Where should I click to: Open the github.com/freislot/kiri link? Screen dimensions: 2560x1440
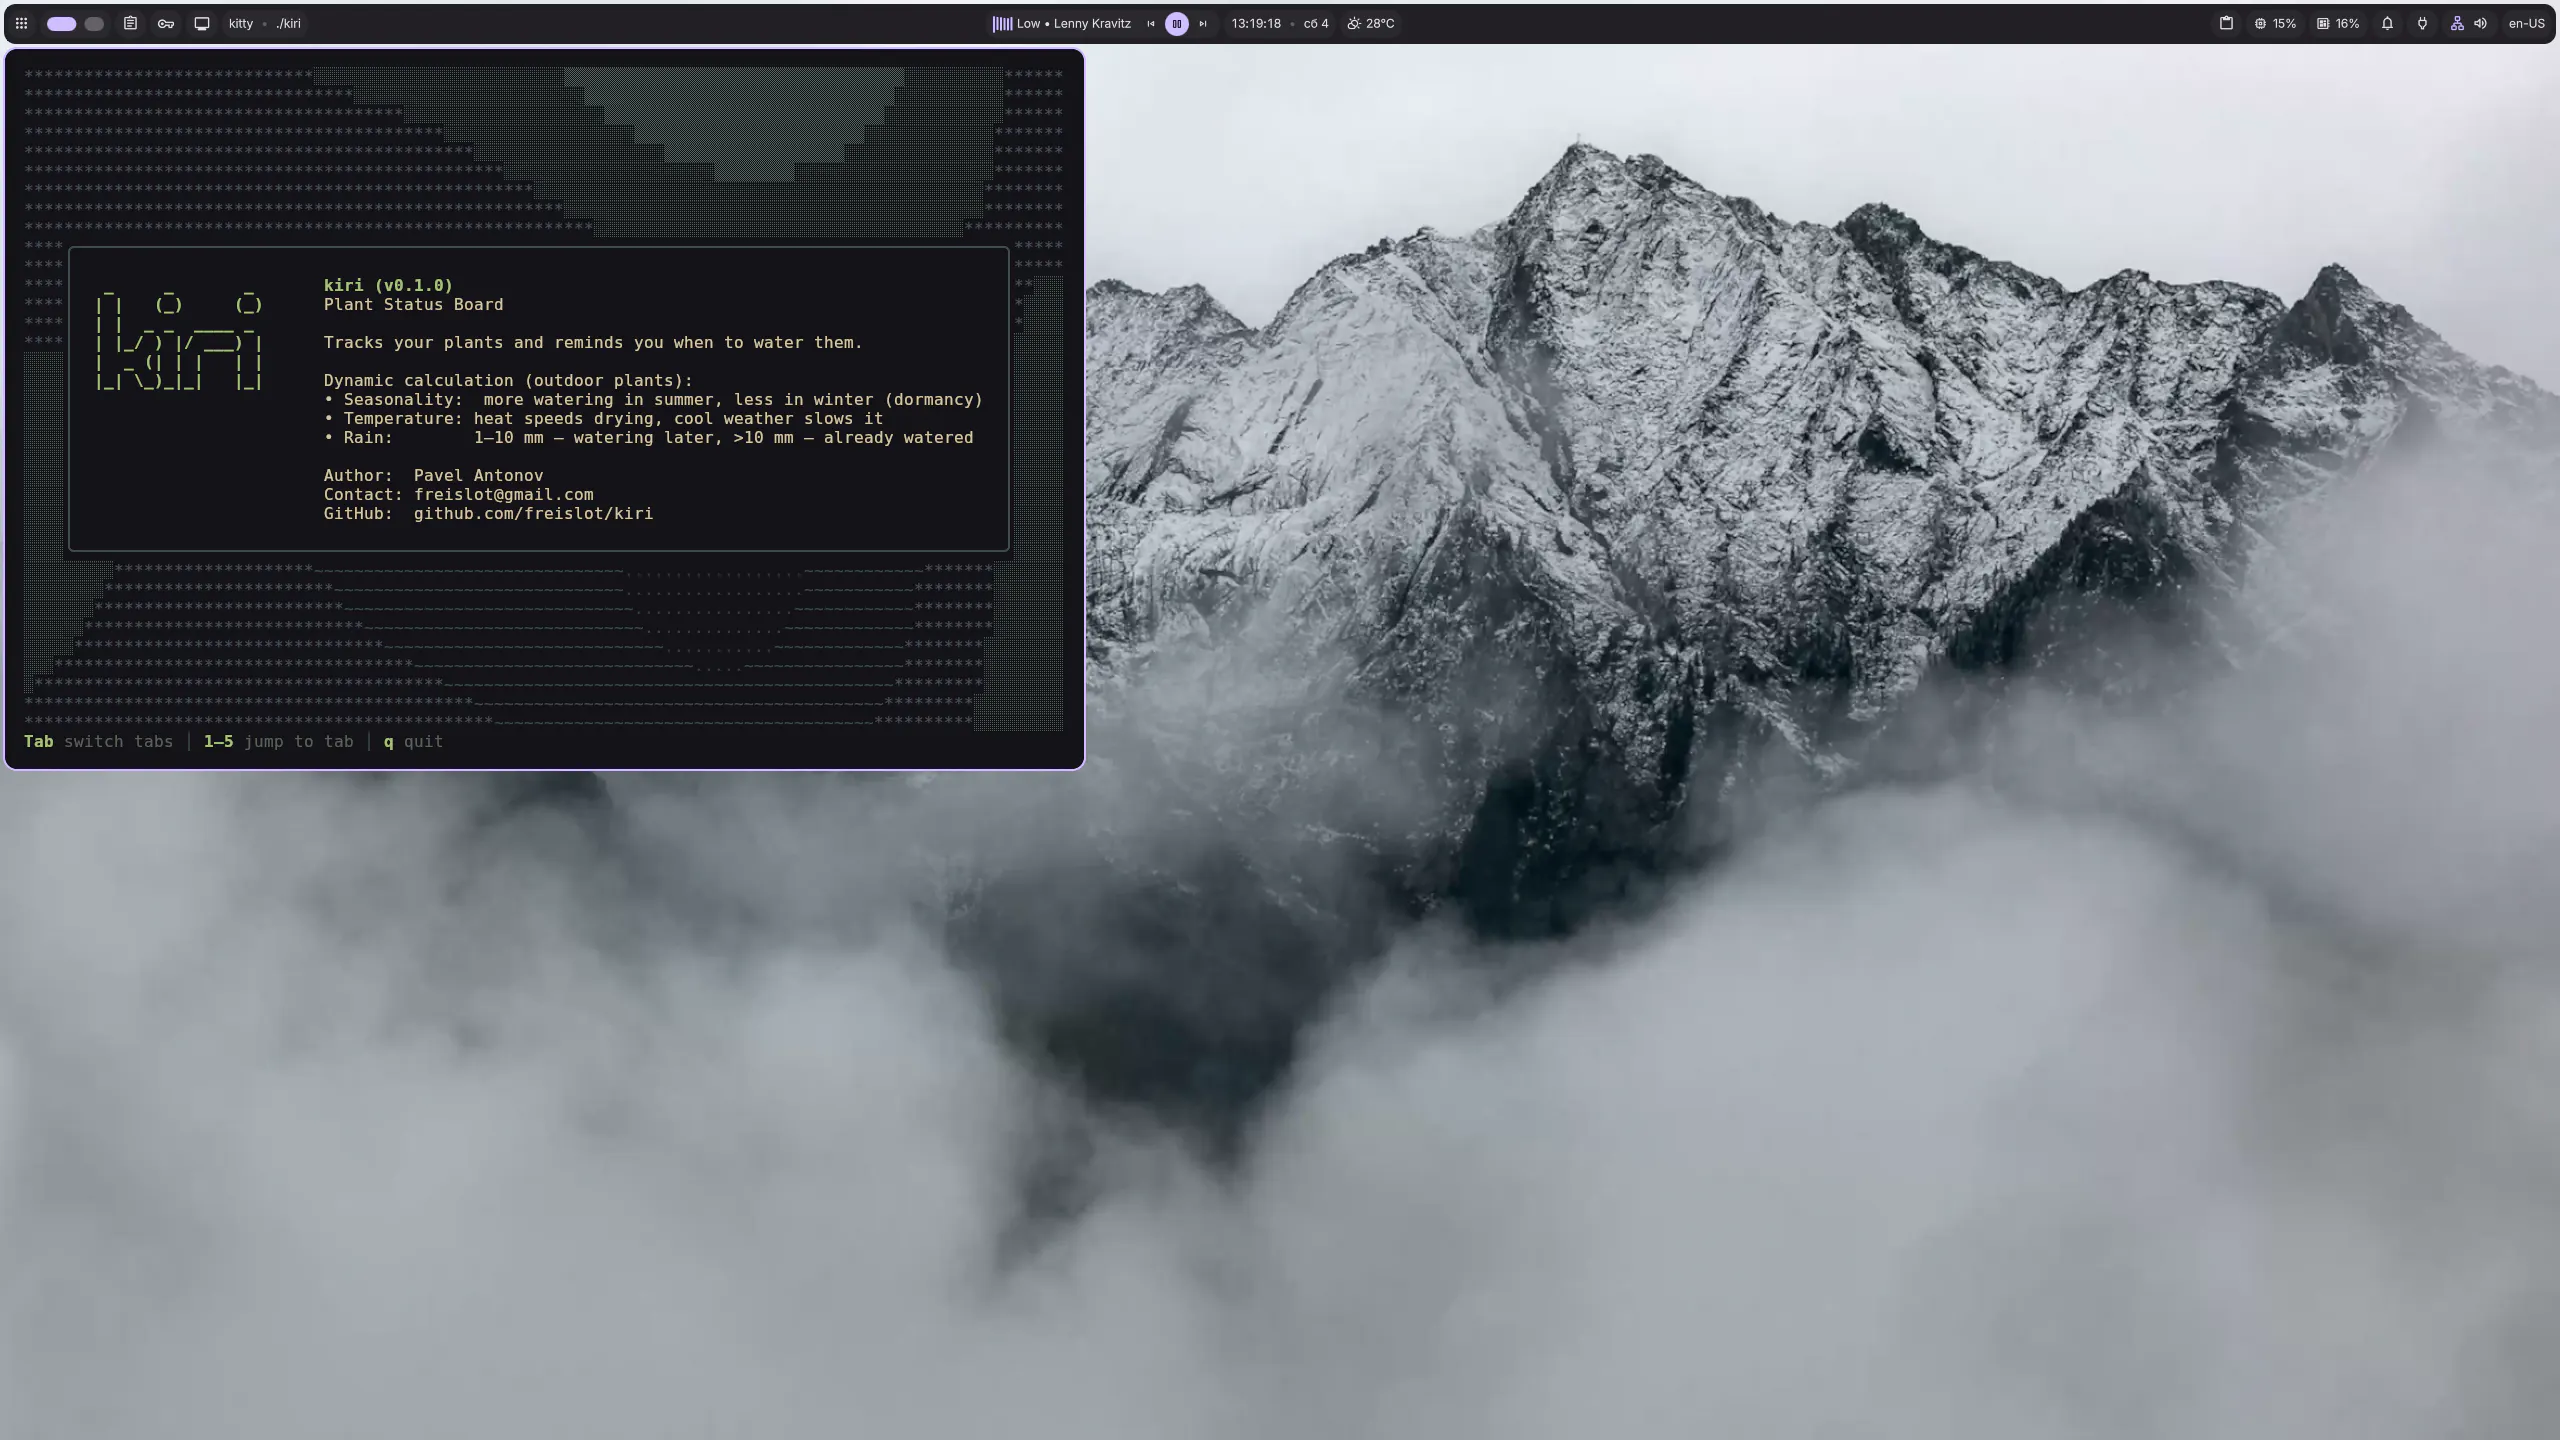click(x=533, y=513)
